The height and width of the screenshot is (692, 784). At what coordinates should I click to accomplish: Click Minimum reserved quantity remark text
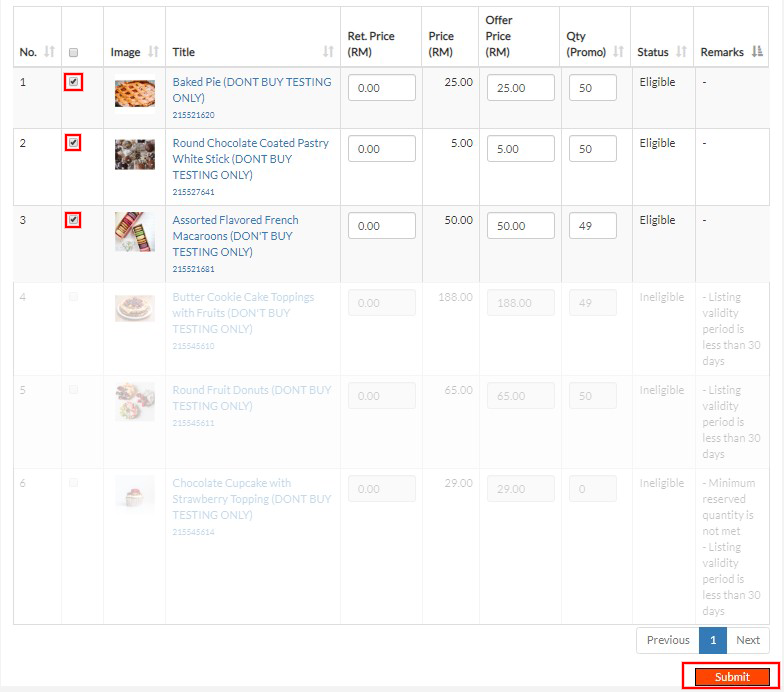coord(728,506)
